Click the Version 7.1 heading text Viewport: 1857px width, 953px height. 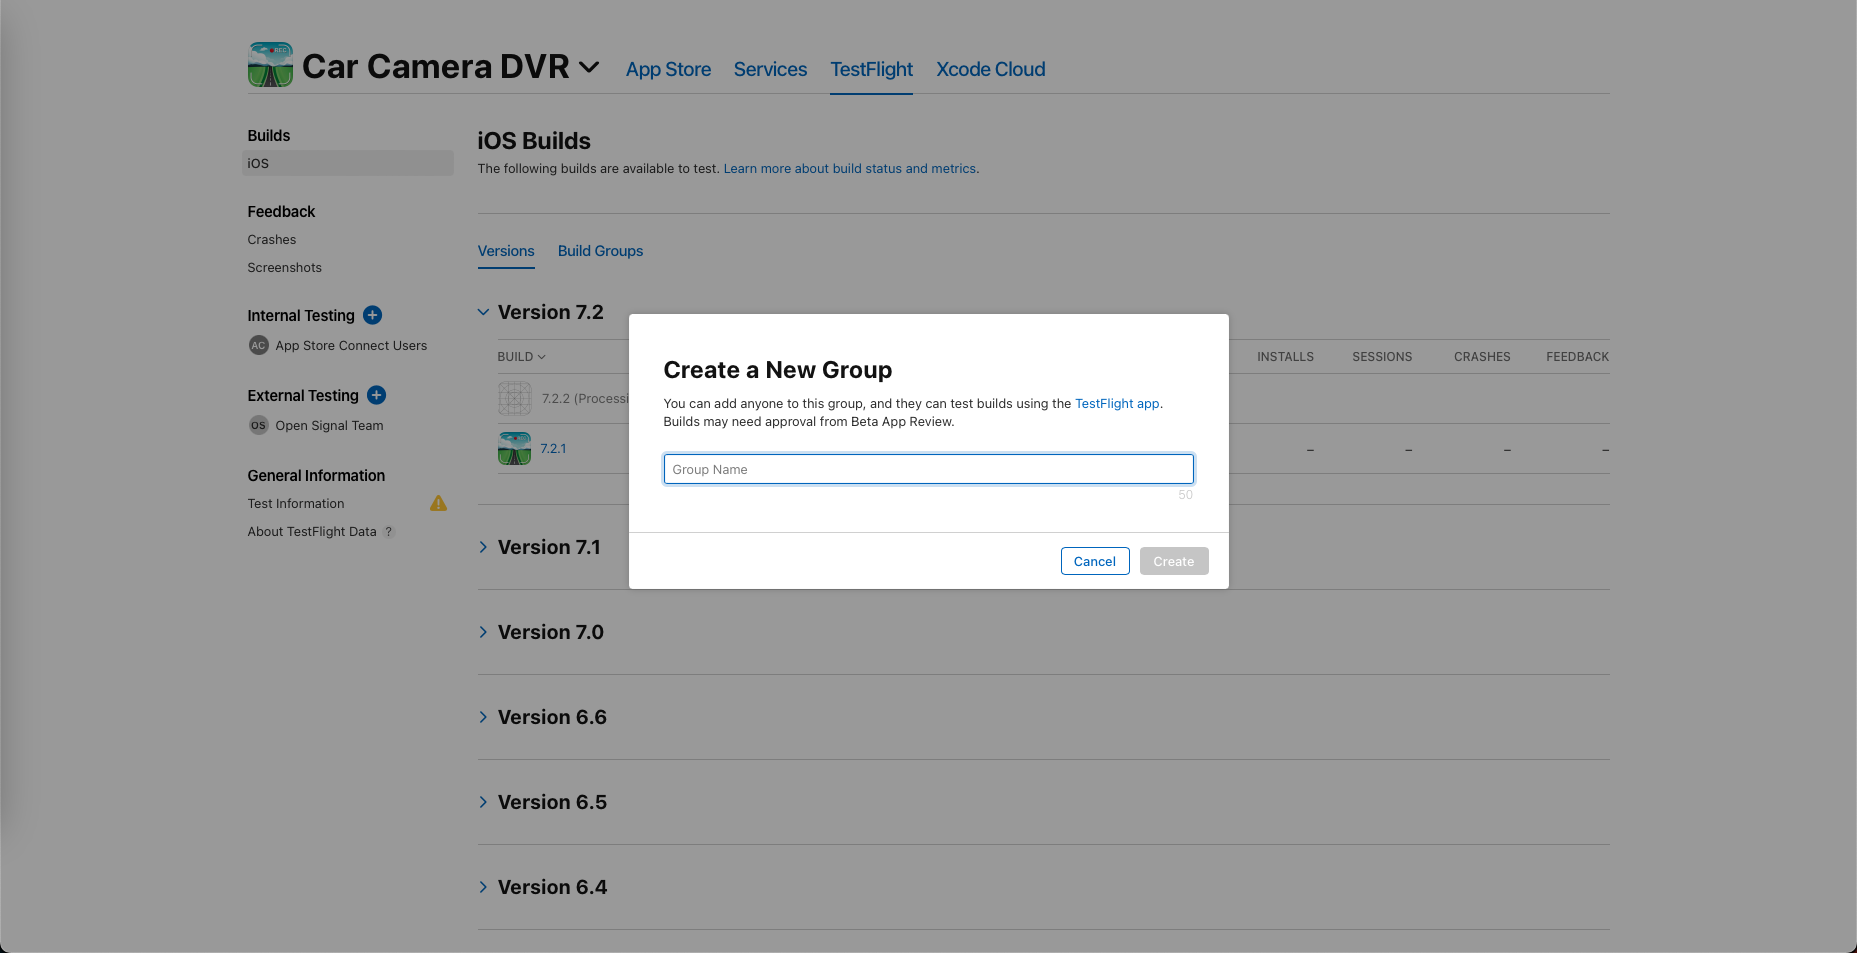click(549, 547)
